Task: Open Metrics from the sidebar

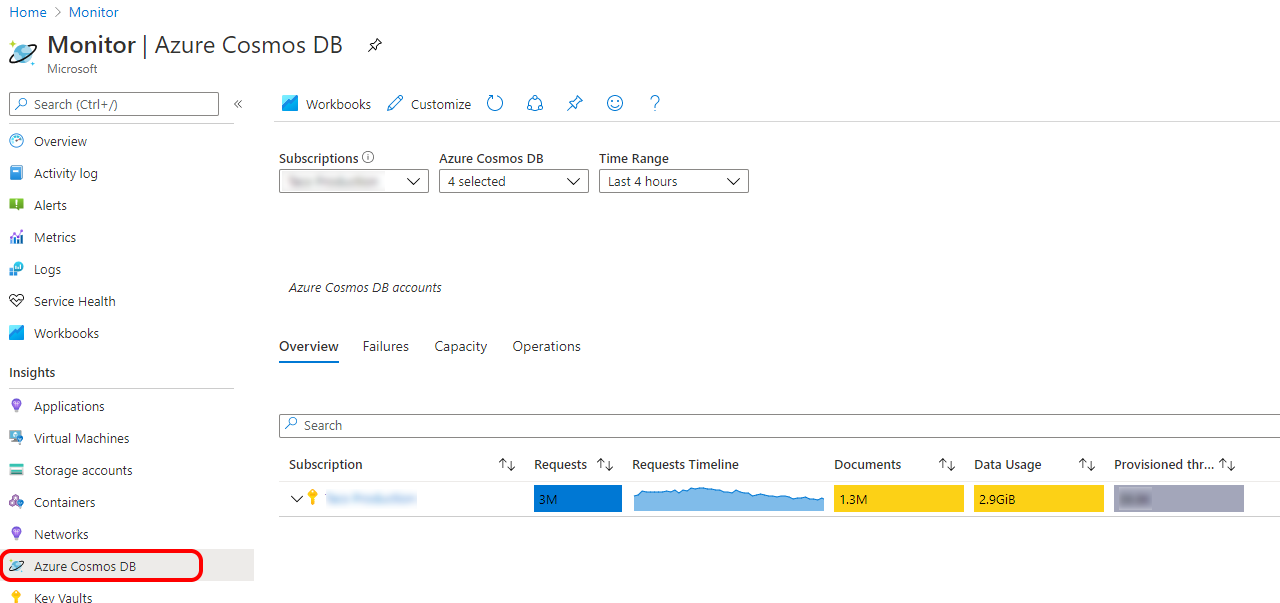Action: 56,237
